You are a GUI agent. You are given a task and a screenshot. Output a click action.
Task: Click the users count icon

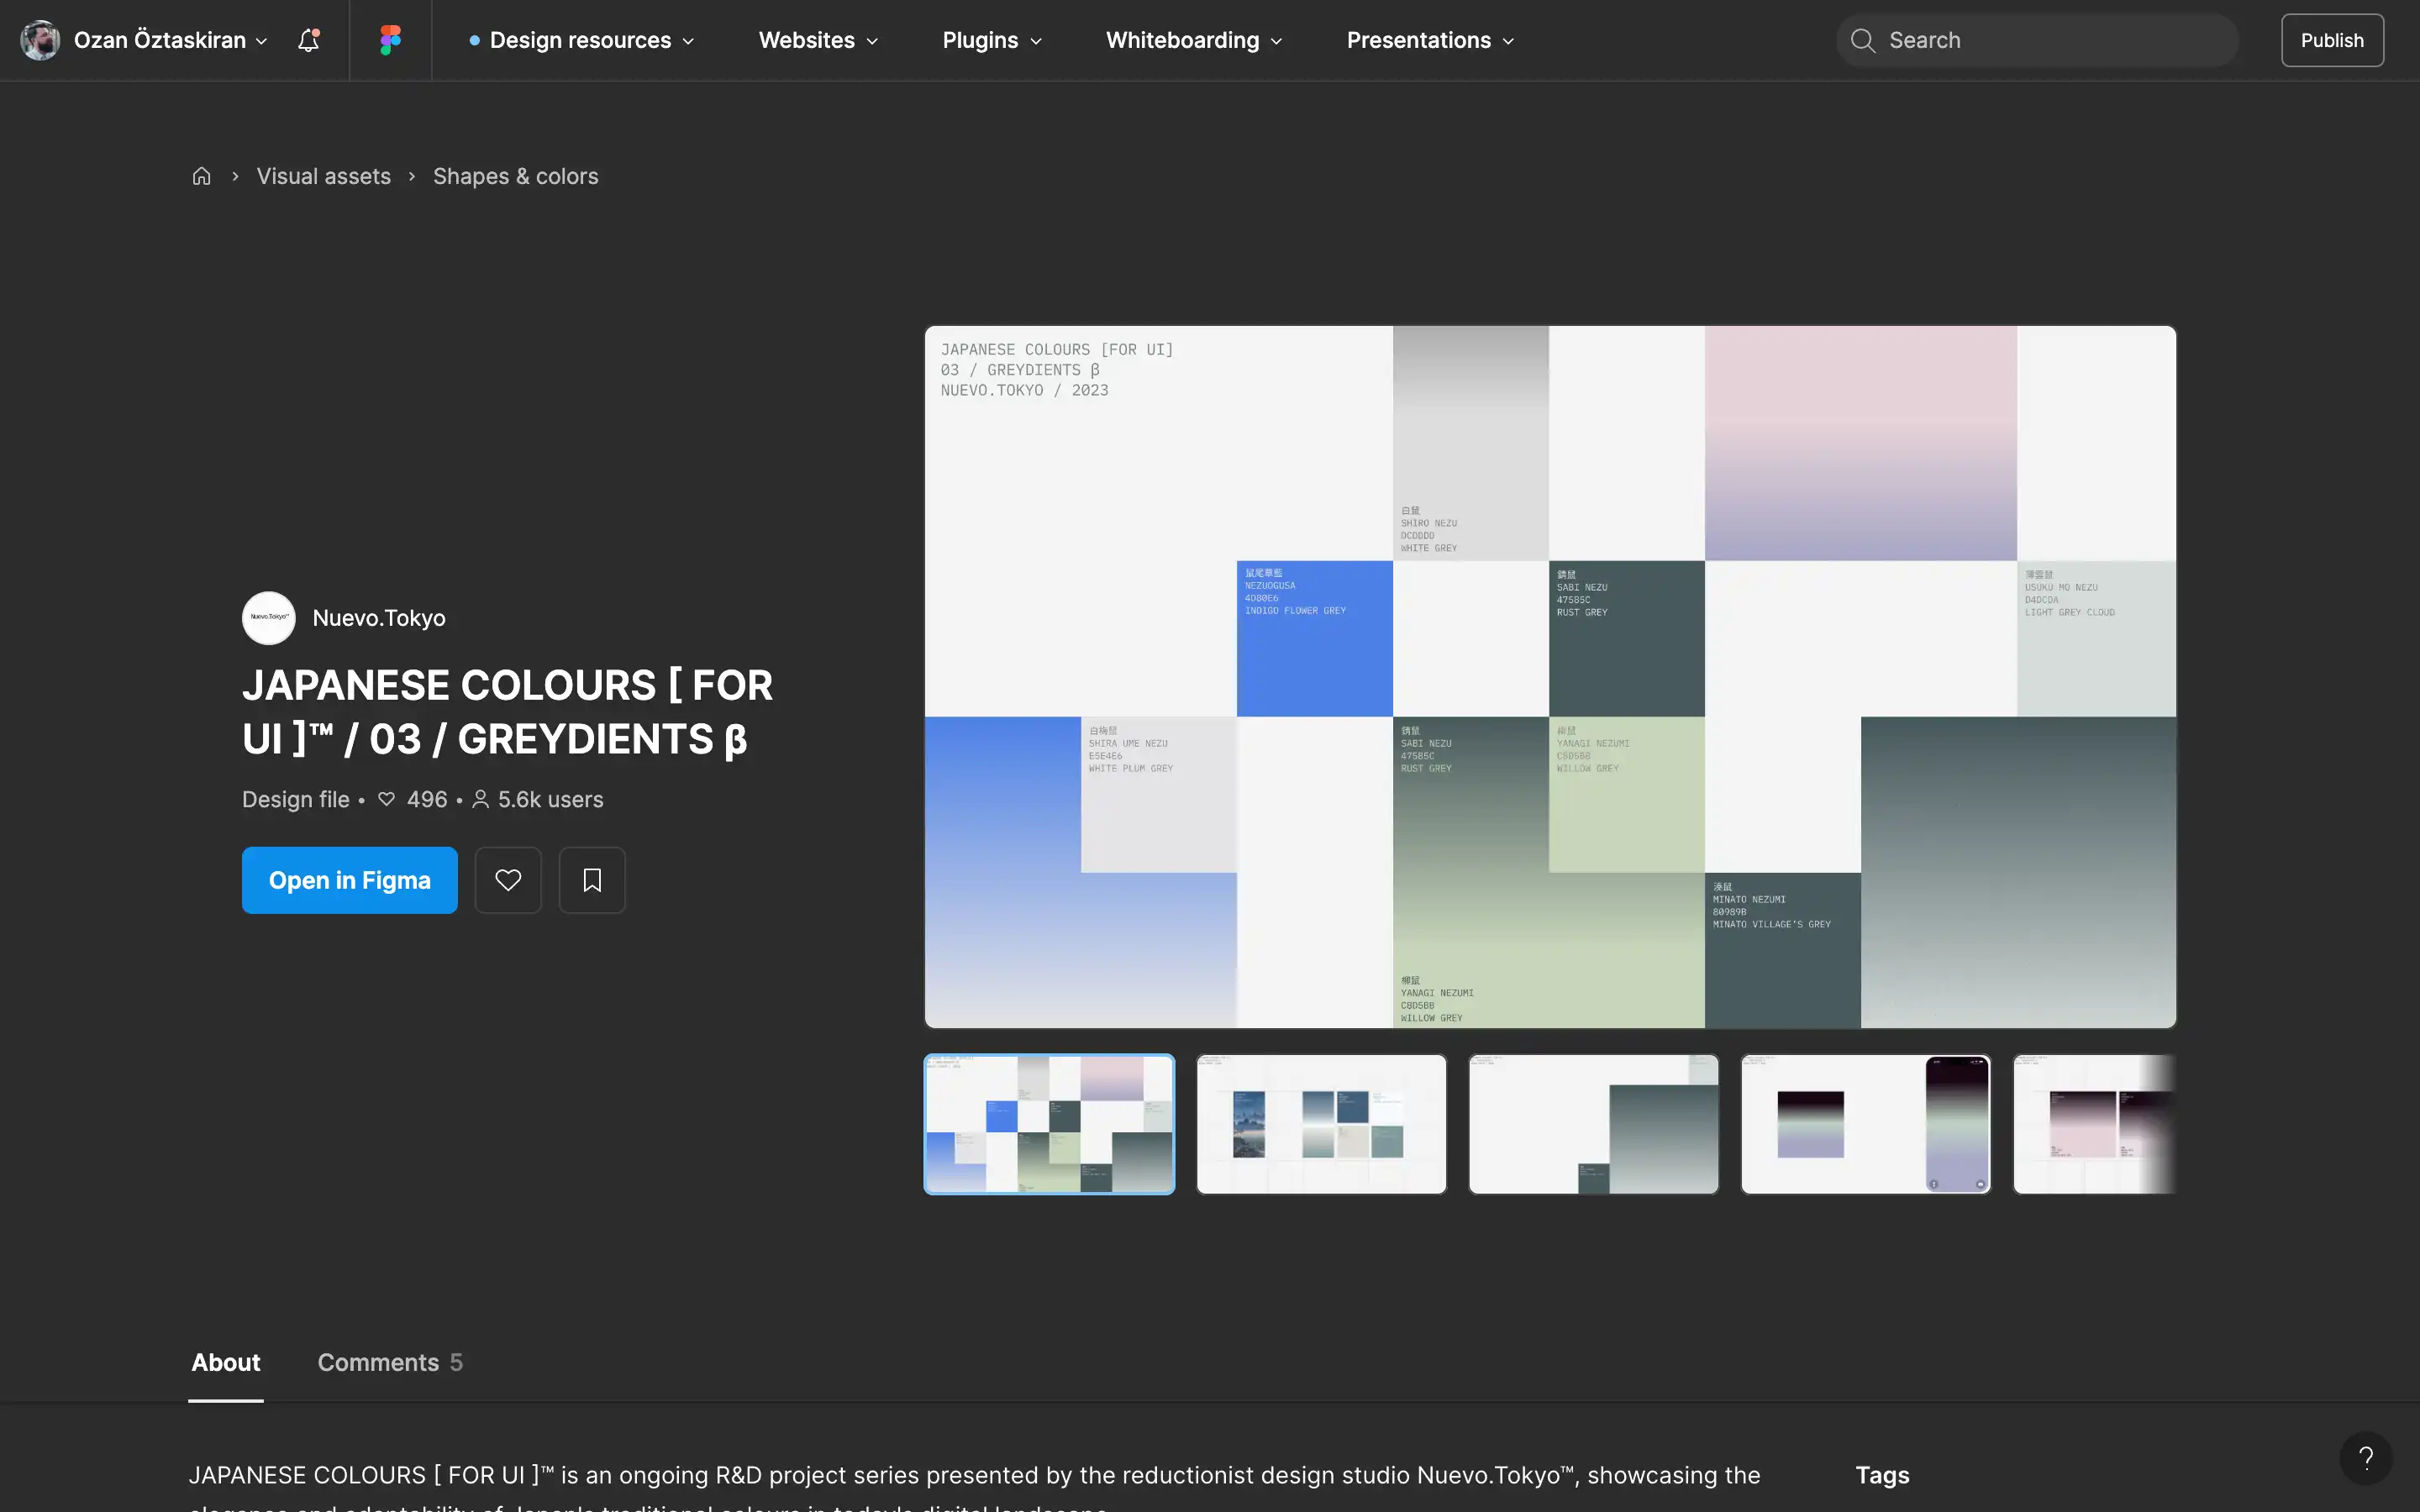(481, 799)
